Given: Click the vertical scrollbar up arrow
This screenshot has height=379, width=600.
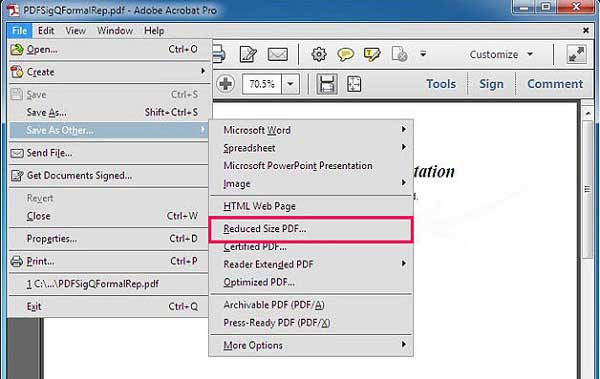Looking at the screenshot, I should coord(588,113).
